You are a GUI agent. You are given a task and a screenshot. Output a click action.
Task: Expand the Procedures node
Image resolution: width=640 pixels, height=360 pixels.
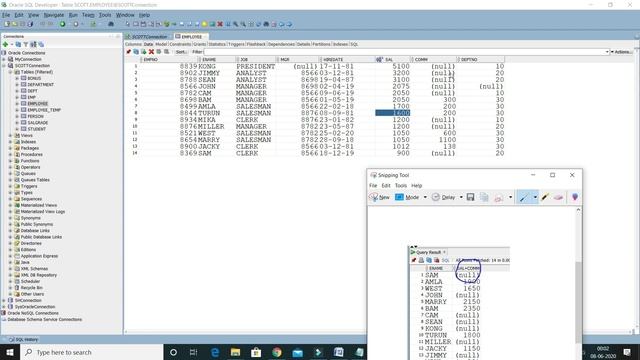pyautogui.click(x=11, y=154)
